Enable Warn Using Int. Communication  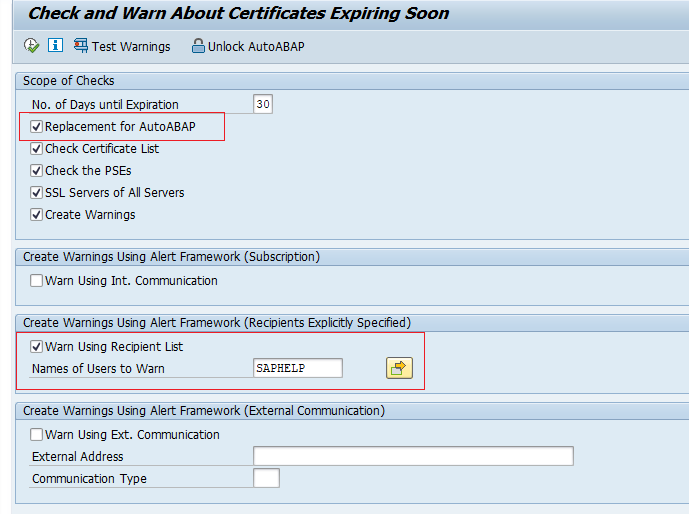point(37,281)
